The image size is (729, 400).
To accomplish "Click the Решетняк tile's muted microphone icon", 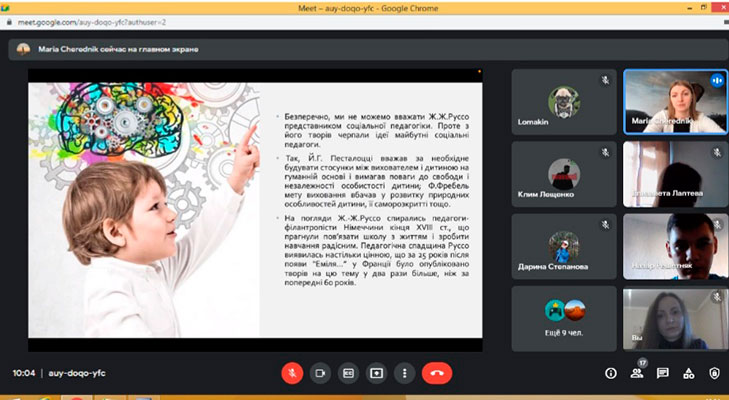I will 717,225.
